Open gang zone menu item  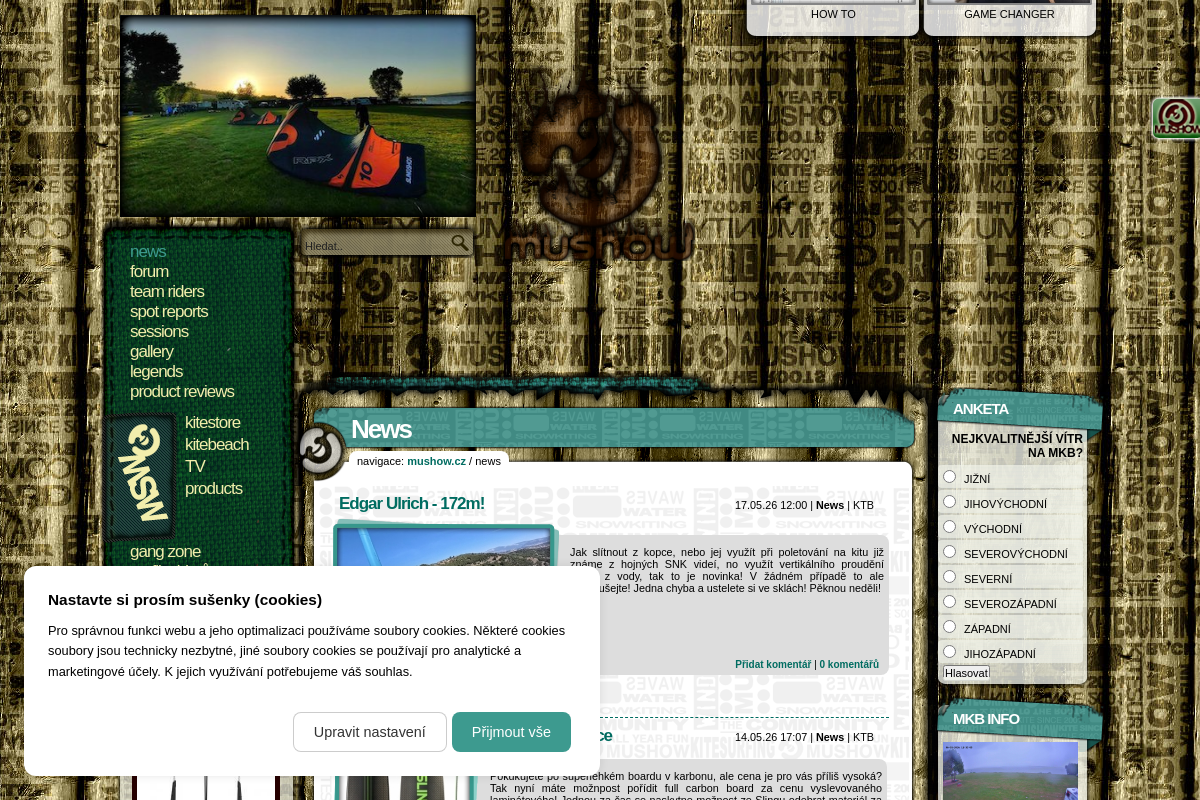coord(165,552)
